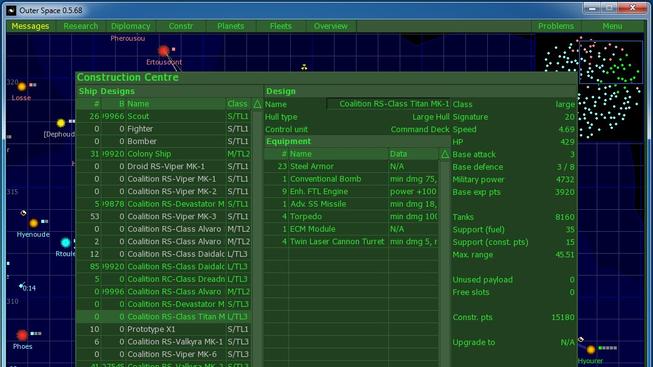Select the Prototype X1 ship design
The height and width of the screenshot is (367, 653).
pos(164,329)
